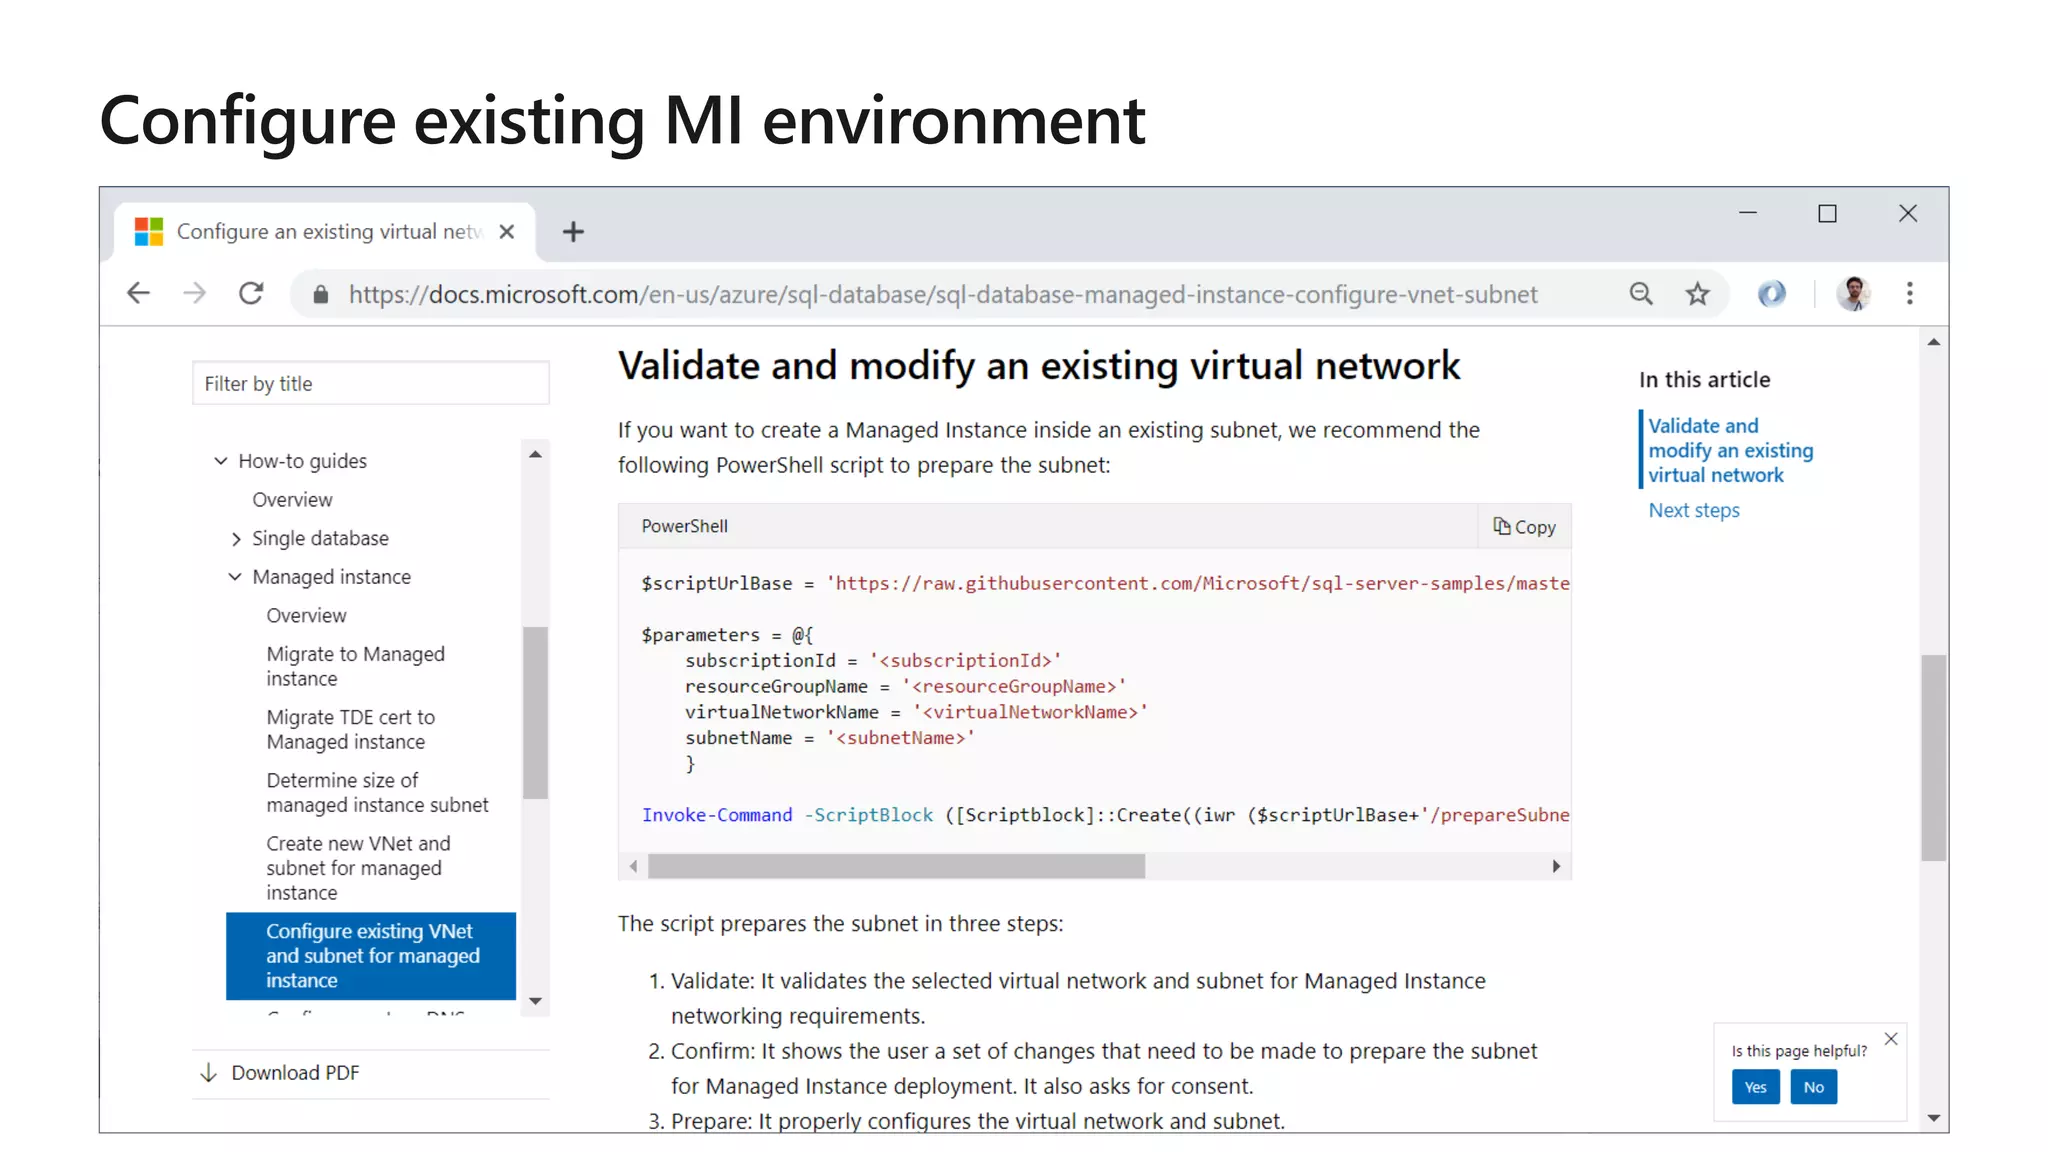Open the user profile avatar
The image size is (2048, 1152).
pyautogui.click(x=1853, y=293)
